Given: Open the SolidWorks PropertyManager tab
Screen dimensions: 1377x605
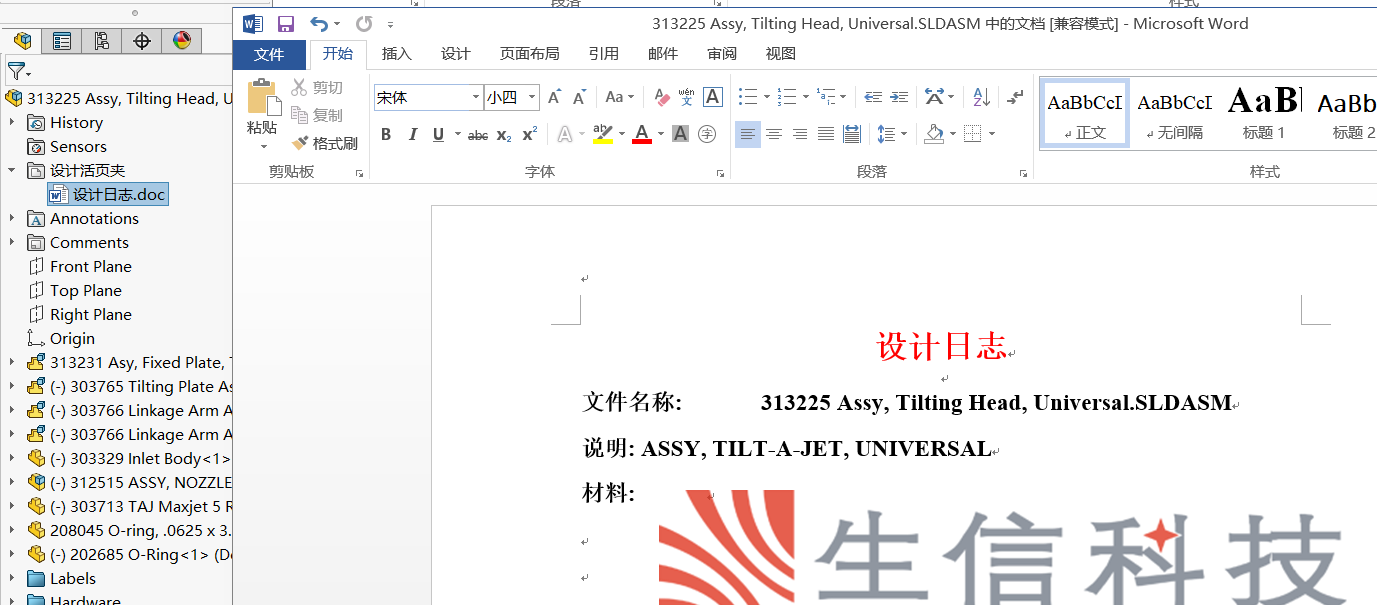Looking at the screenshot, I should [x=62, y=41].
